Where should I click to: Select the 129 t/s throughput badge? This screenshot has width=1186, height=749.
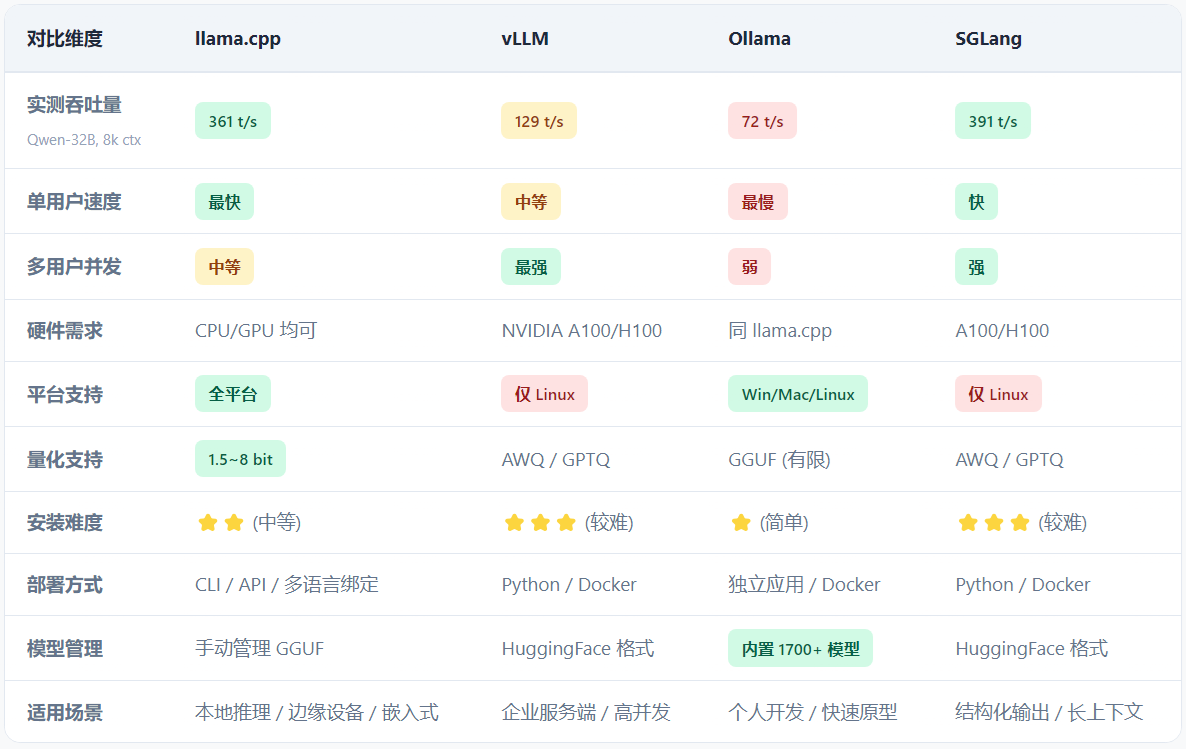(539, 121)
